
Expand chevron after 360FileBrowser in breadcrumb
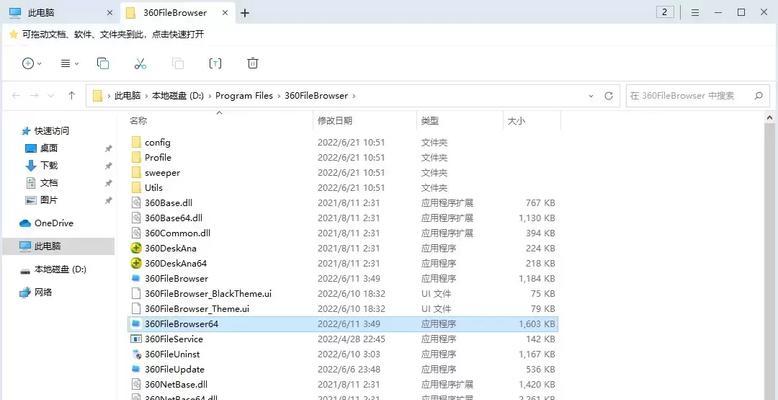coord(354,96)
